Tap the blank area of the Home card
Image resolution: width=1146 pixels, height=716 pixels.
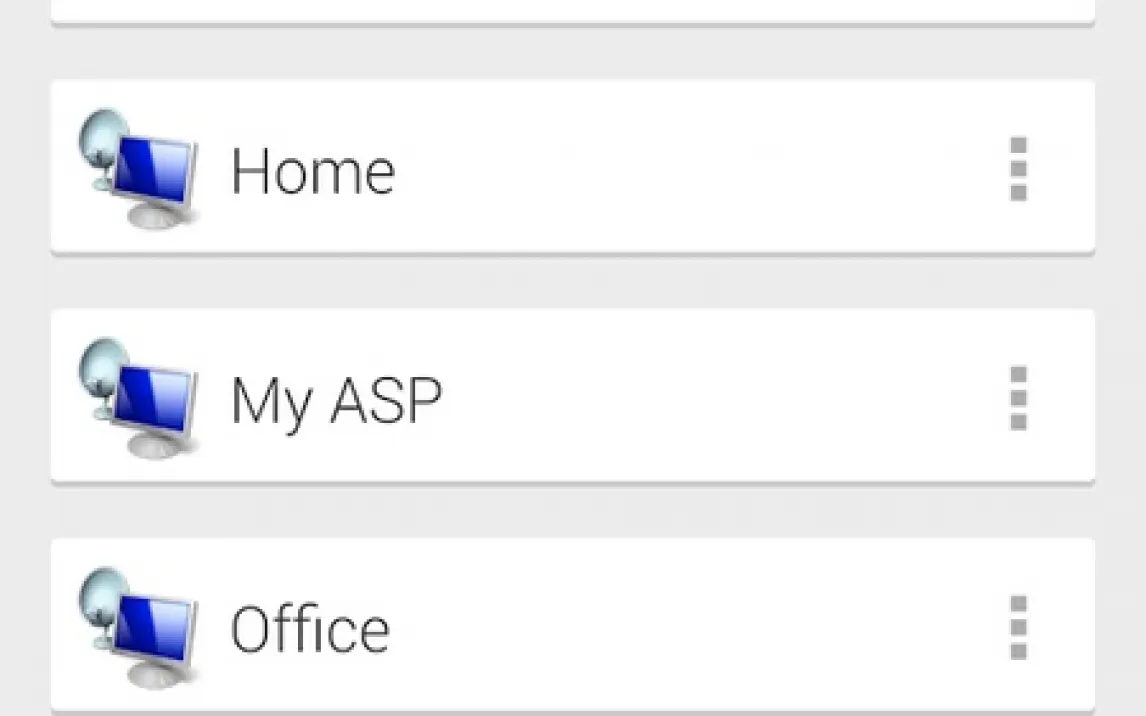pyautogui.click(x=694, y=168)
